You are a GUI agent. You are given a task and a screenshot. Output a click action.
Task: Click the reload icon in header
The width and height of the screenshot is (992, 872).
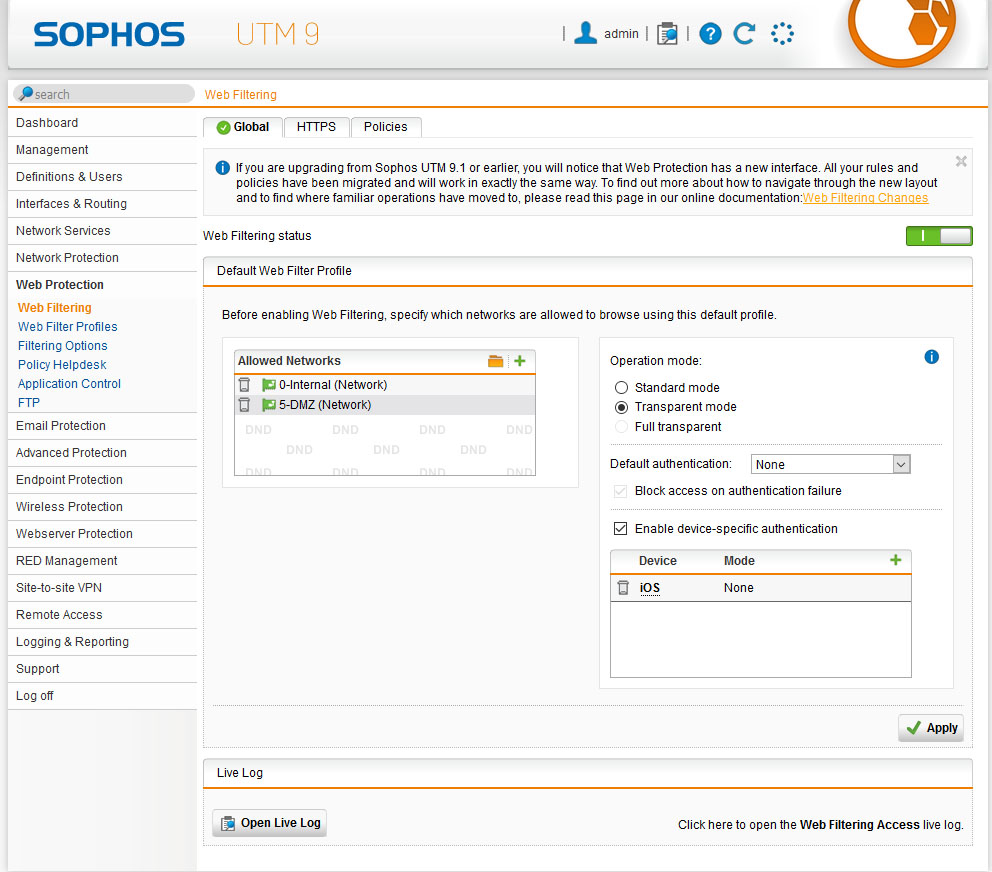click(x=744, y=34)
